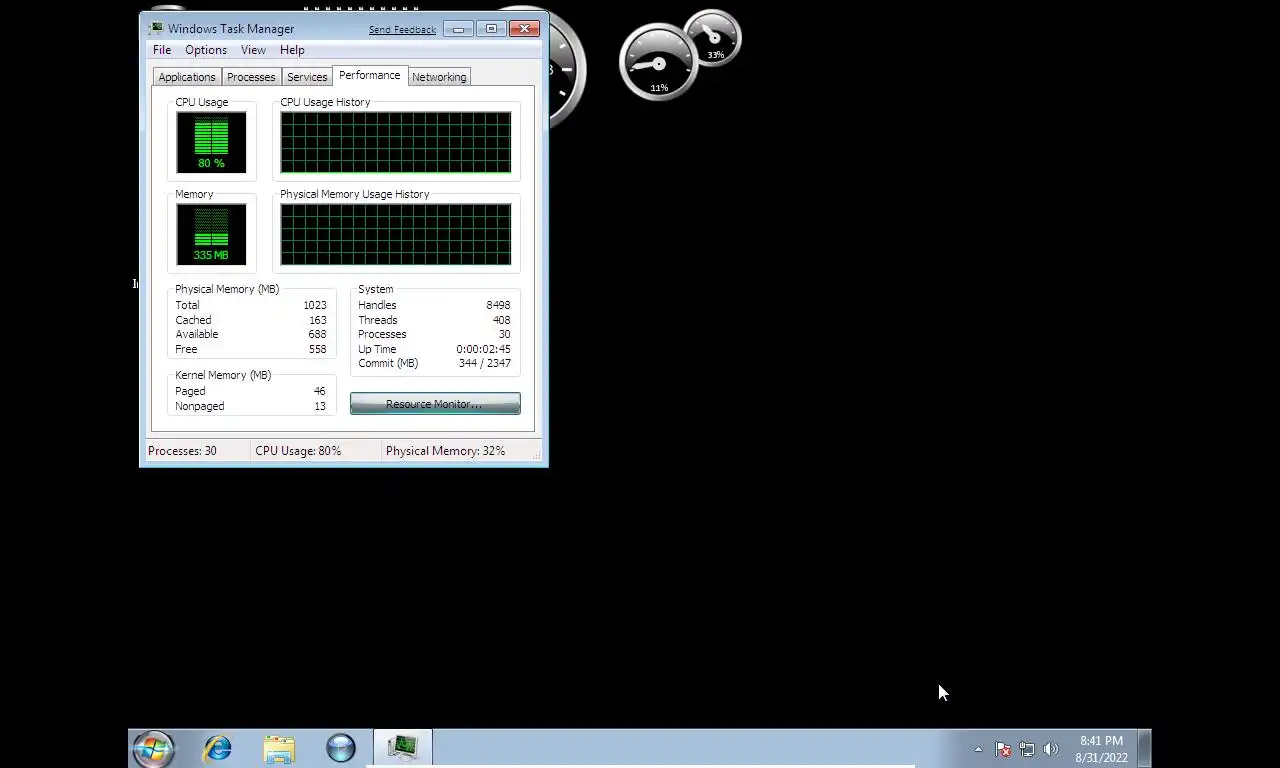Screen dimensions: 1280x768
Task: Click the CPU Usage 80 % meter
Action: pos(211,143)
